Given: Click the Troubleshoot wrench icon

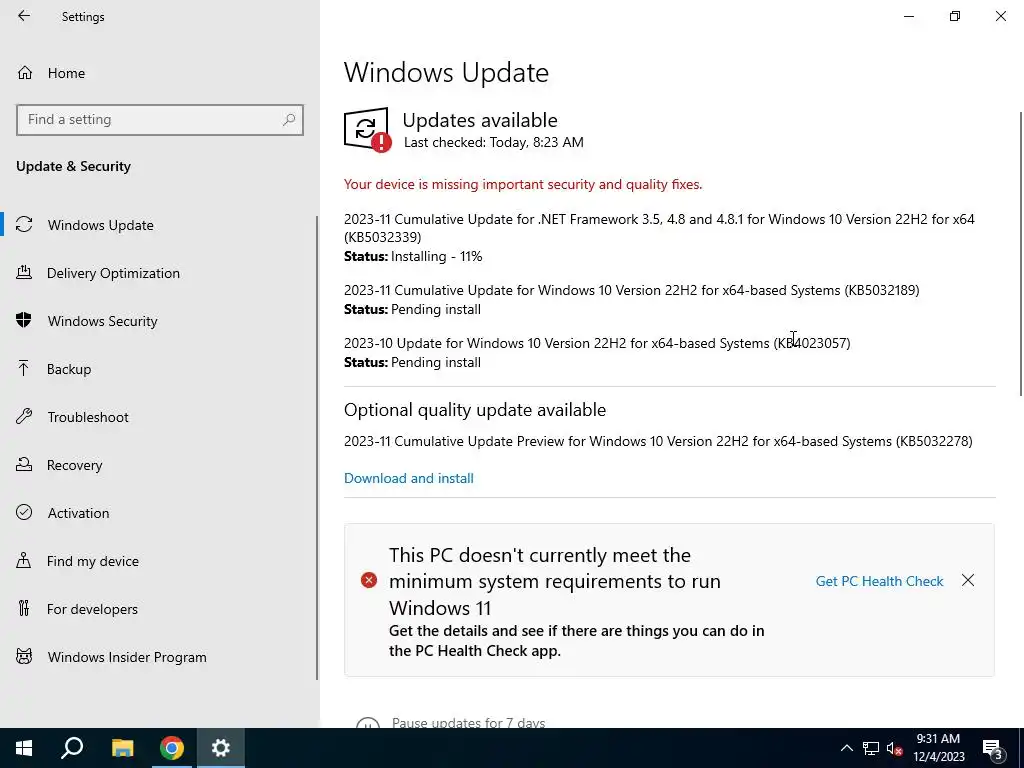Looking at the screenshot, I should click(x=24, y=417).
